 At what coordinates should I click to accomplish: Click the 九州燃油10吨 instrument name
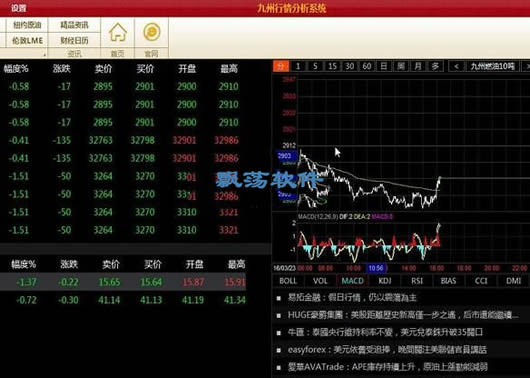[x=493, y=66]
